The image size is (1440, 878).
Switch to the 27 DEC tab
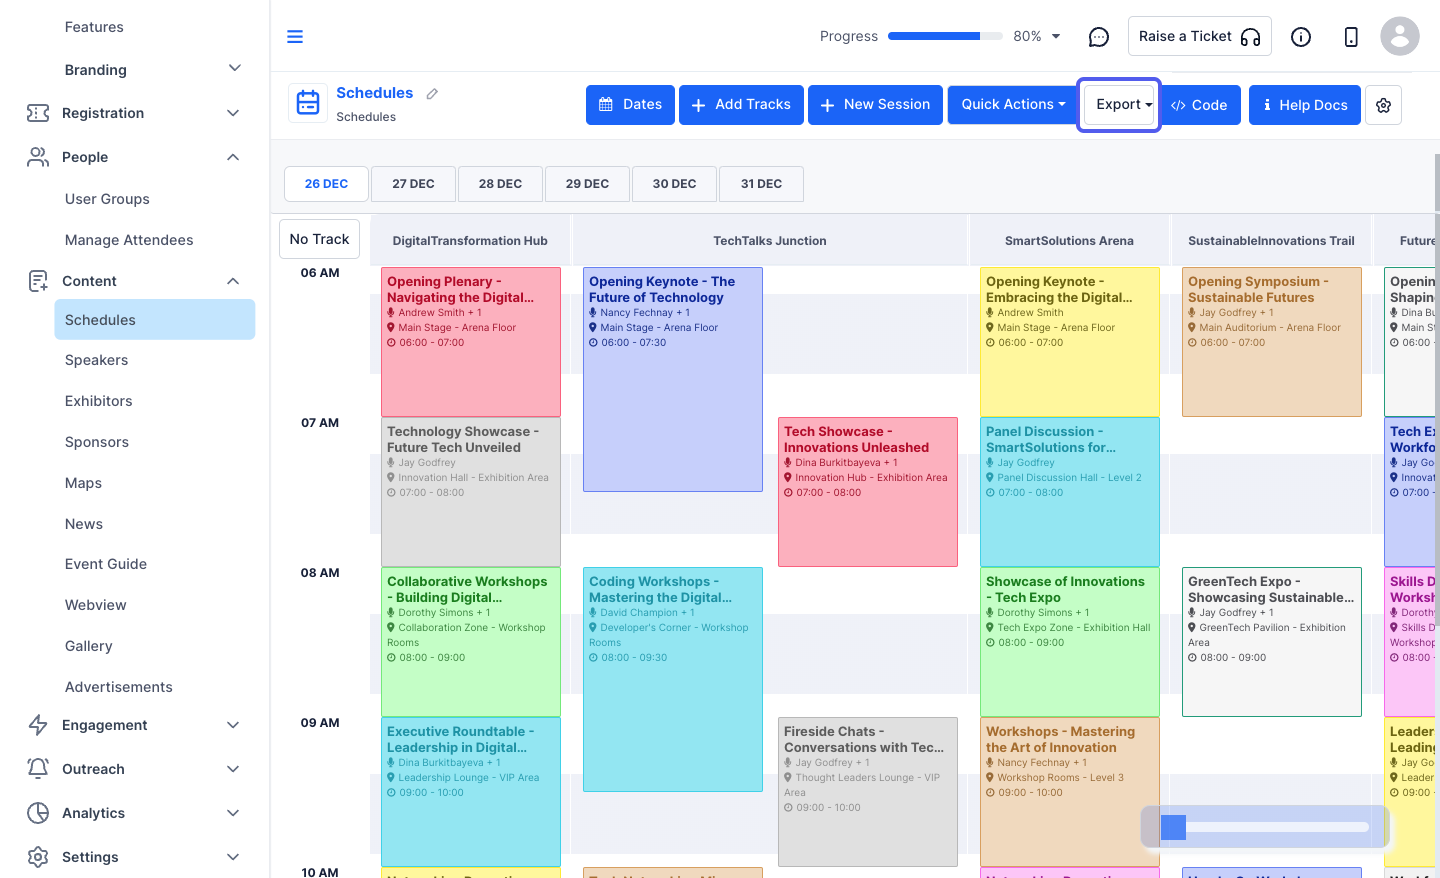[x=413, y=184]
